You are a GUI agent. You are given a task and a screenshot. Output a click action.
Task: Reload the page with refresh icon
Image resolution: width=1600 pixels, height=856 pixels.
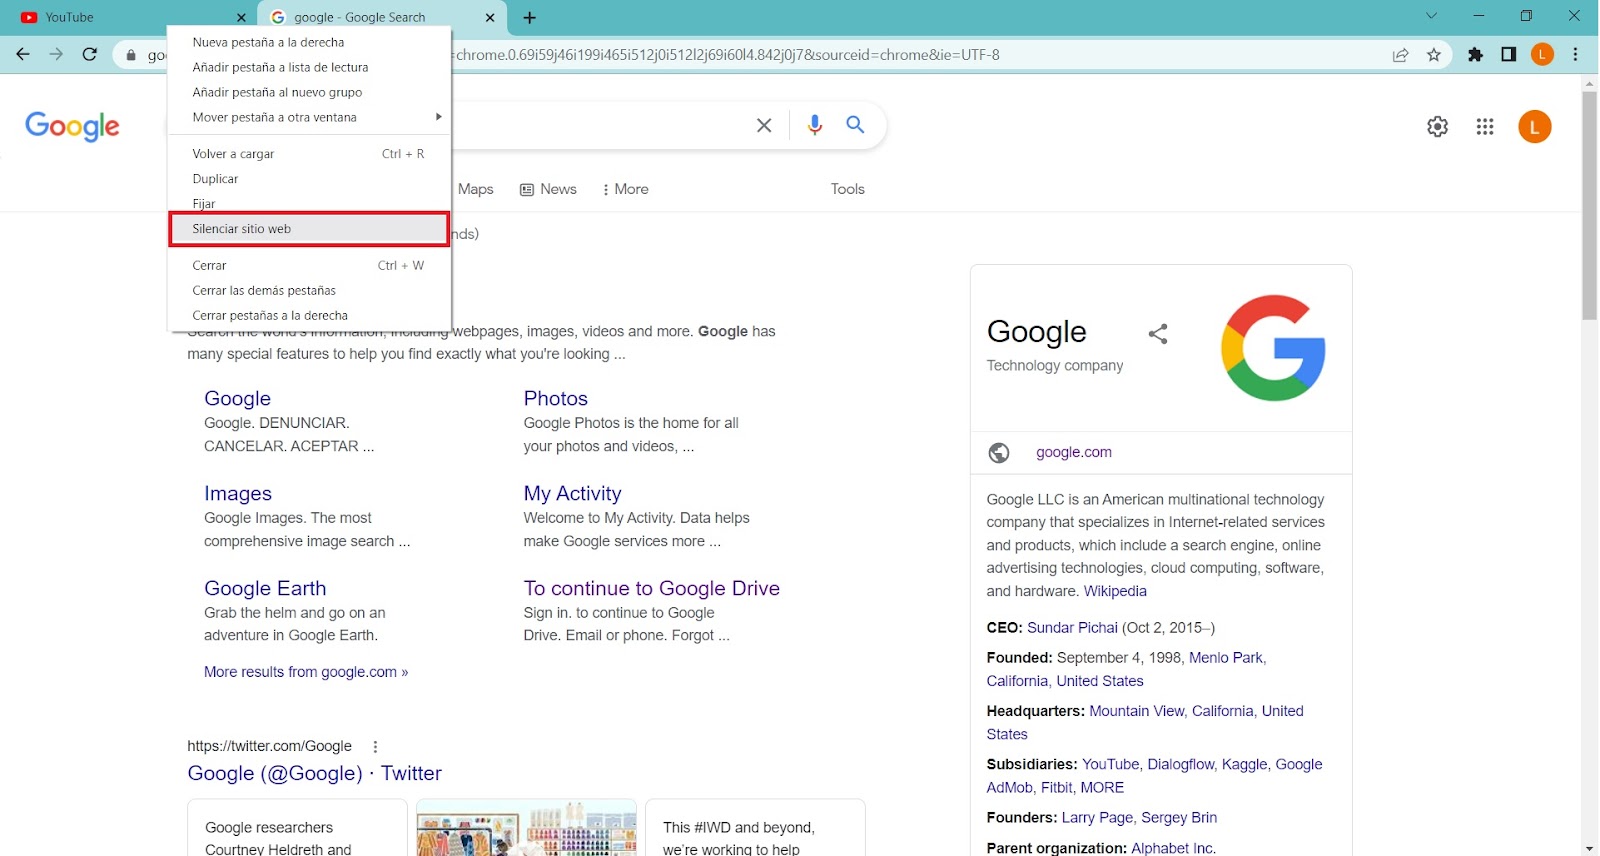point(90,55)
